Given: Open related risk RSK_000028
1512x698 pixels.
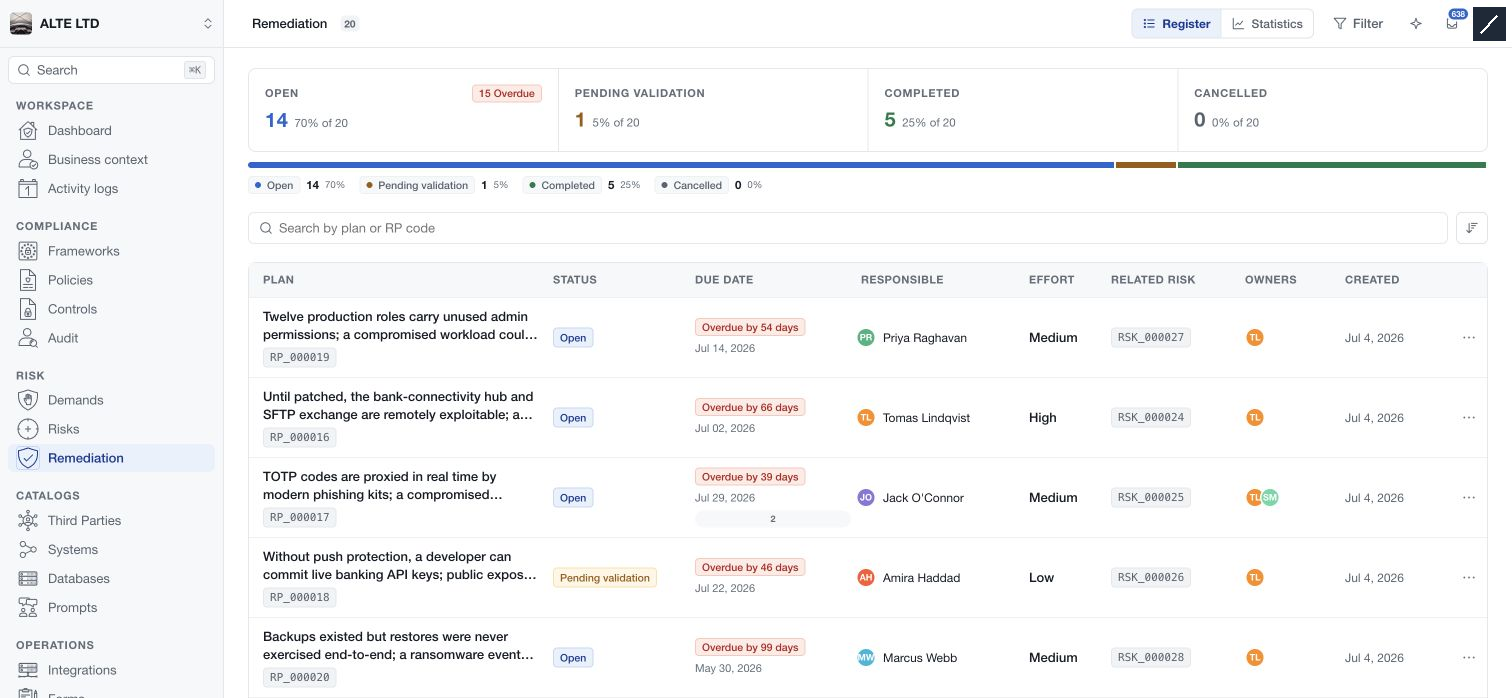Looking at the screenshot, I should 1151,657.
